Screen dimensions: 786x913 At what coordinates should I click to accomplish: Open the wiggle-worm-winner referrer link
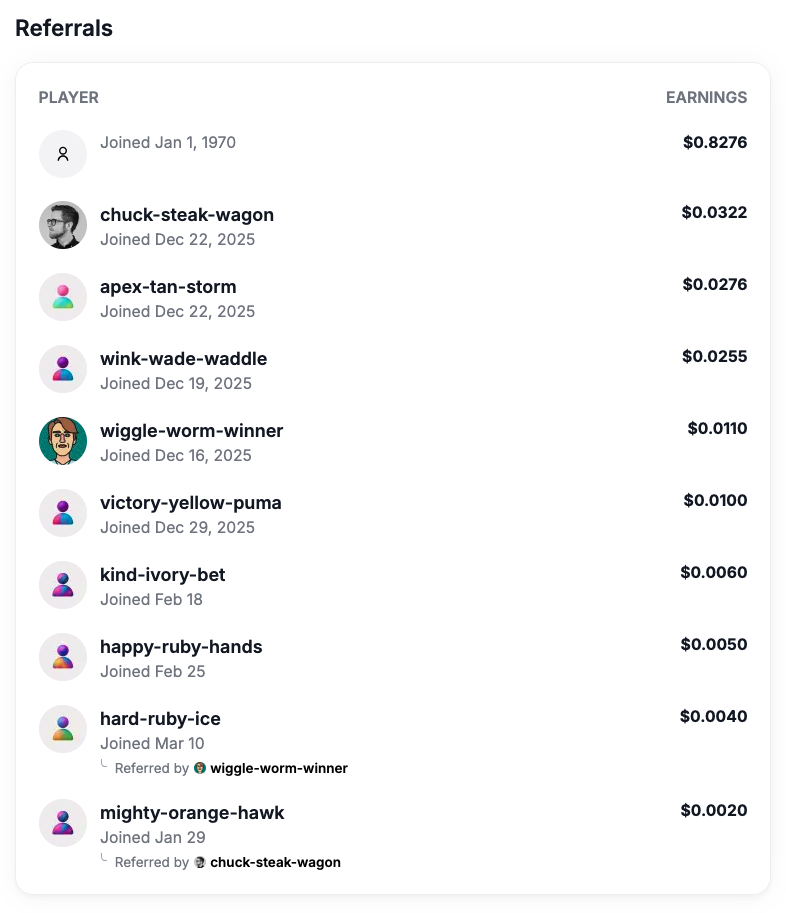coord(278,768)
